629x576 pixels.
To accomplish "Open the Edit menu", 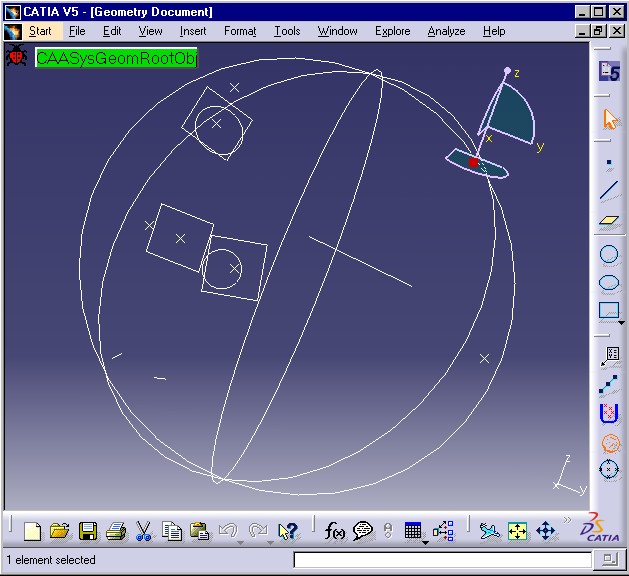I will pos(112,31).
